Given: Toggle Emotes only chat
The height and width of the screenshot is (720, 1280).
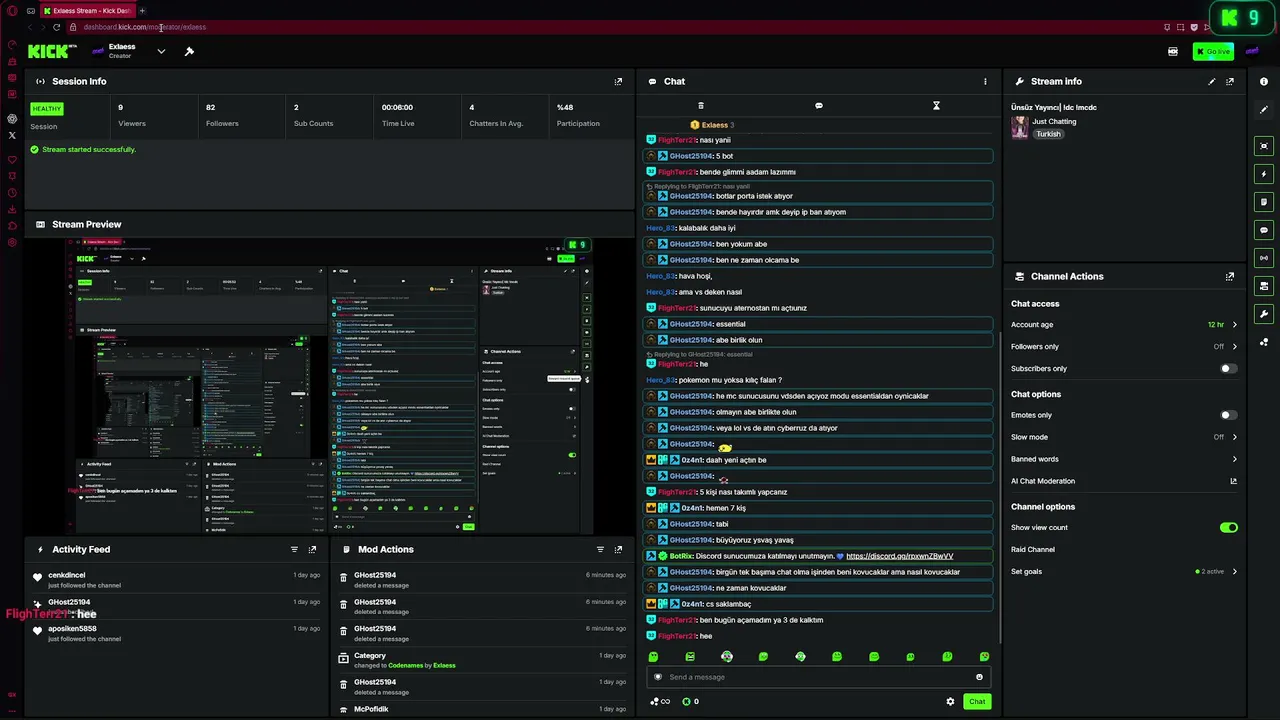Looking at the screenshot, I should 1229,415.
